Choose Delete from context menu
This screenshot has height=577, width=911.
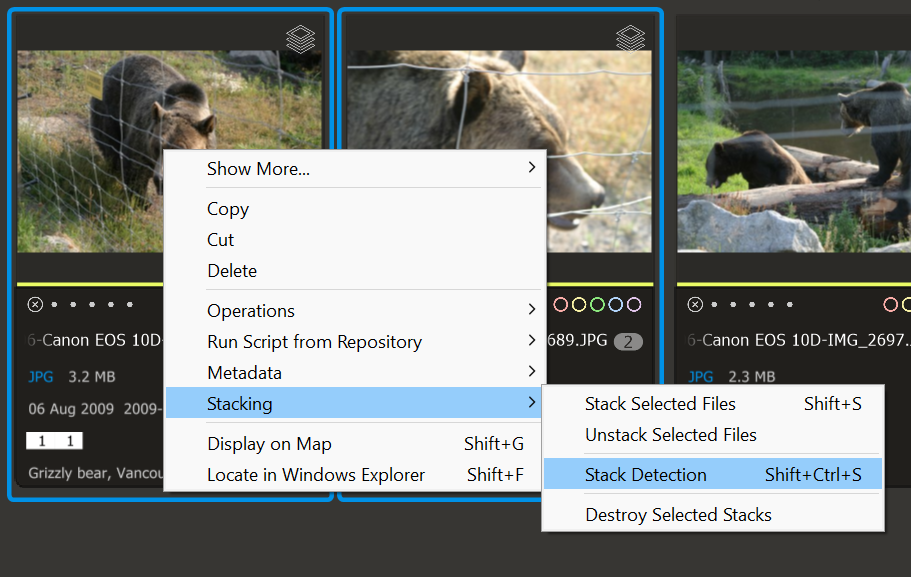[355, 271]
